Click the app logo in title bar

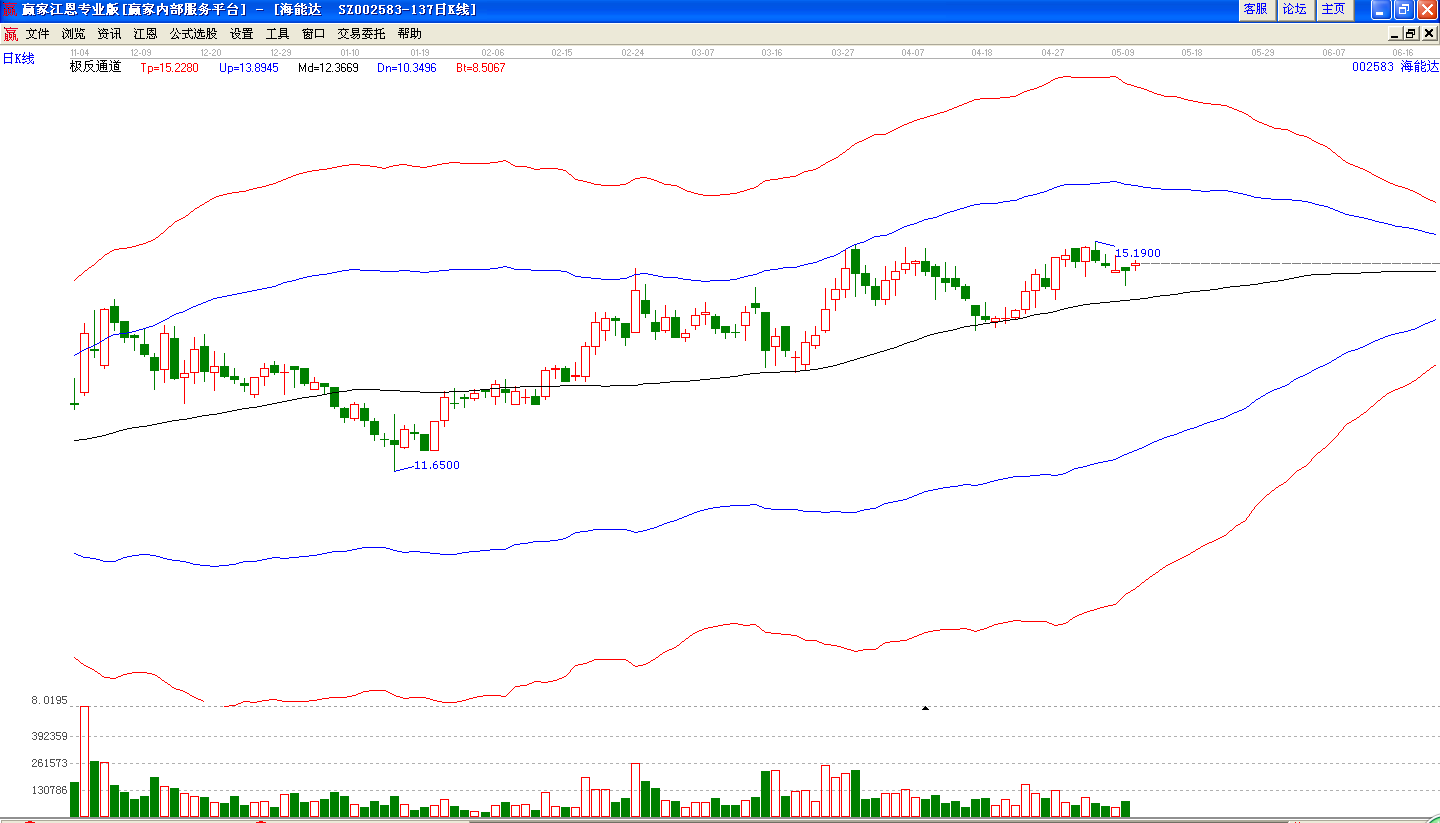coord(10,10)
